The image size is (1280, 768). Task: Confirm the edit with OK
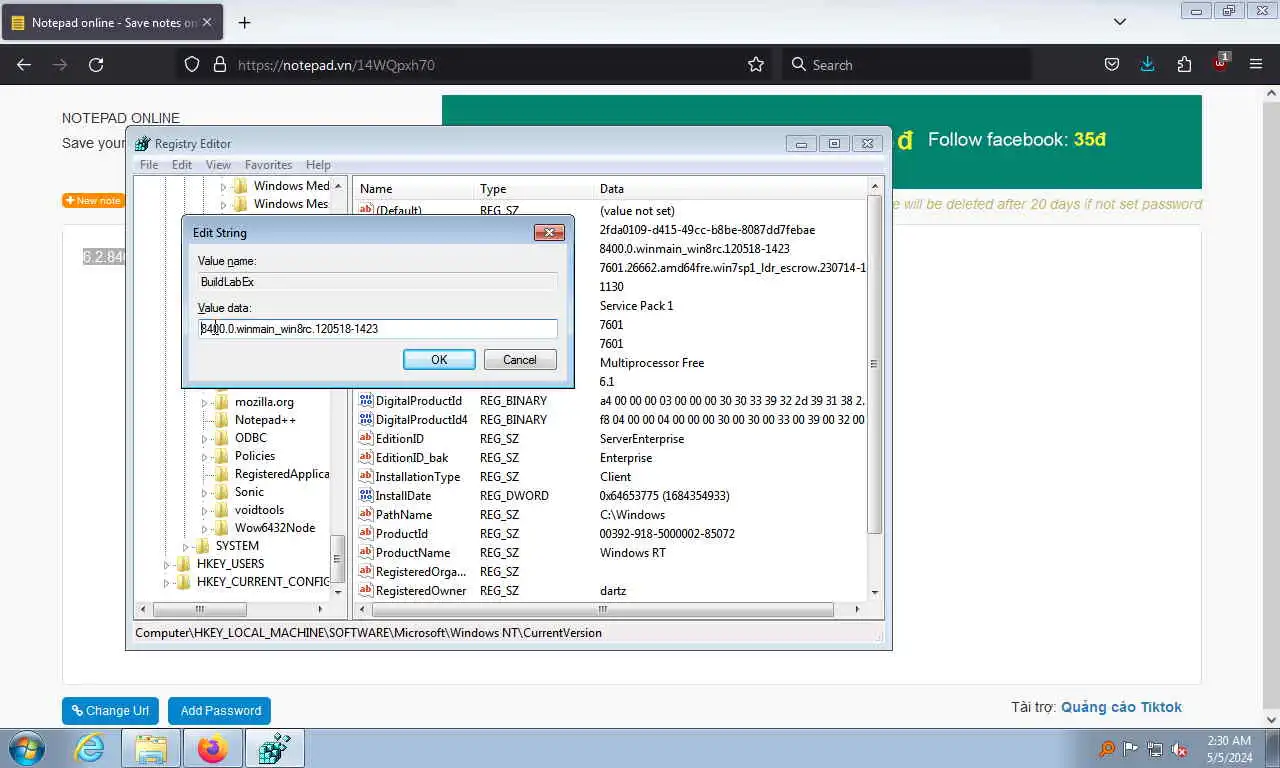pyautogui.click(x=439, y=360)
